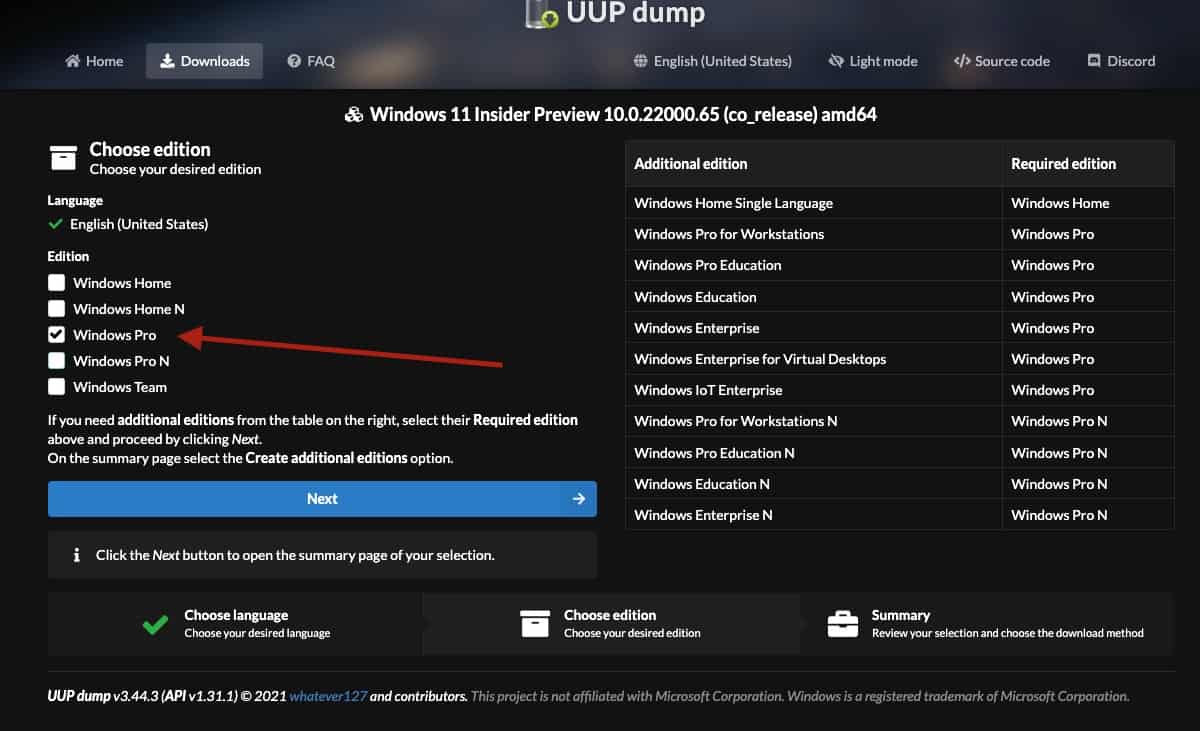Click 'Windows Enterprise' table cell
Viewport: 1200px width, 731px height.
pos(814,328)
